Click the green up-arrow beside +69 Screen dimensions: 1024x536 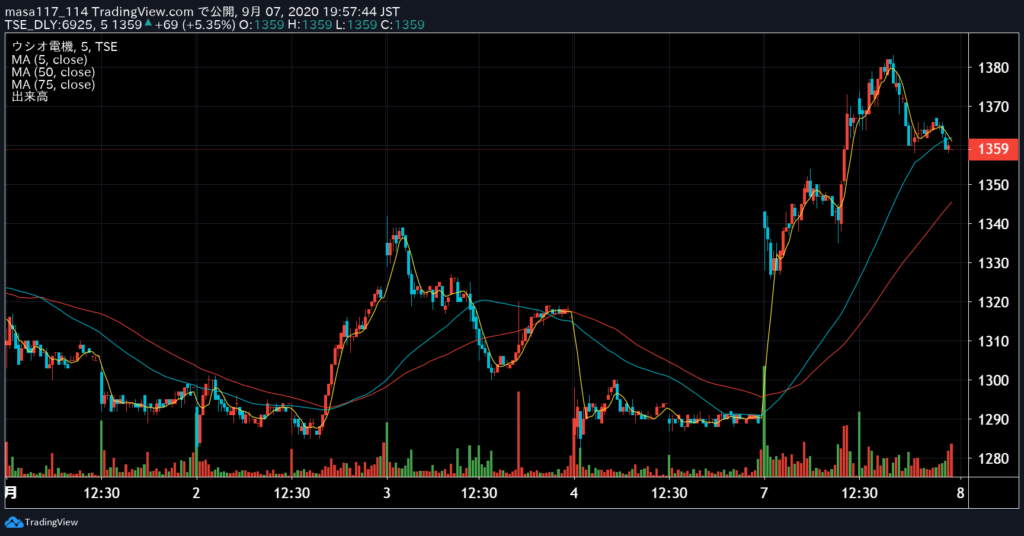[x=148, y=24]
